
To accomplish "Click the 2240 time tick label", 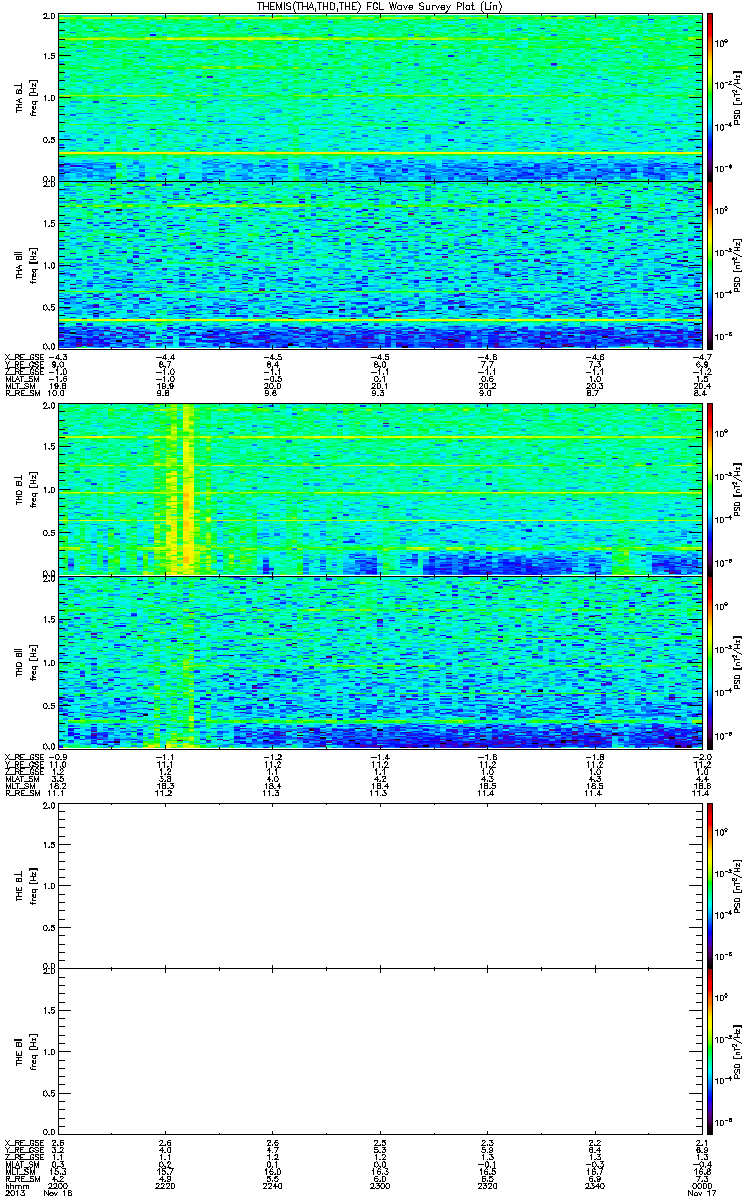I will coord(272,1186).
